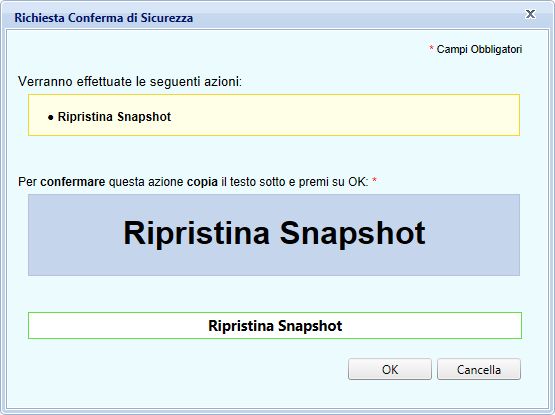Screen dimensions: 555x415
Task: Click the Campi Obbligatori label
Action: click(479, 49)
